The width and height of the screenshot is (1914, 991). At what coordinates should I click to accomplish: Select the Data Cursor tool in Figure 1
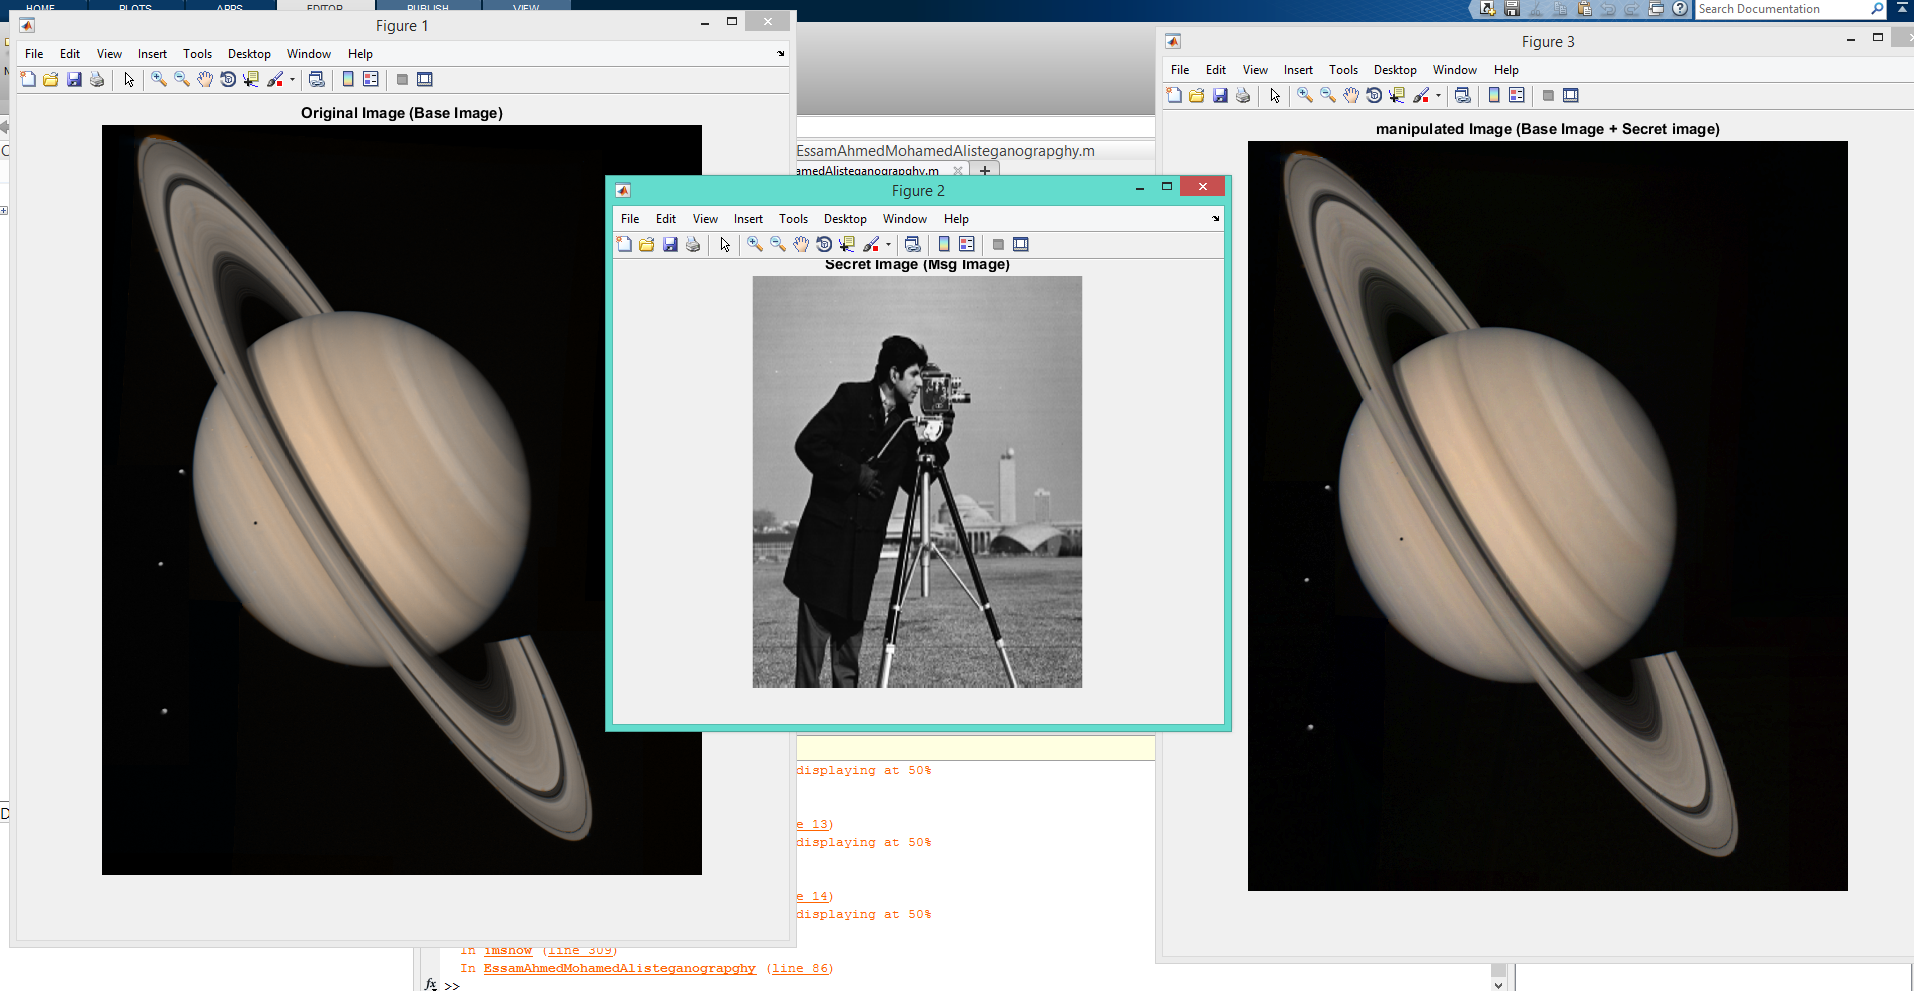[251, 79]
